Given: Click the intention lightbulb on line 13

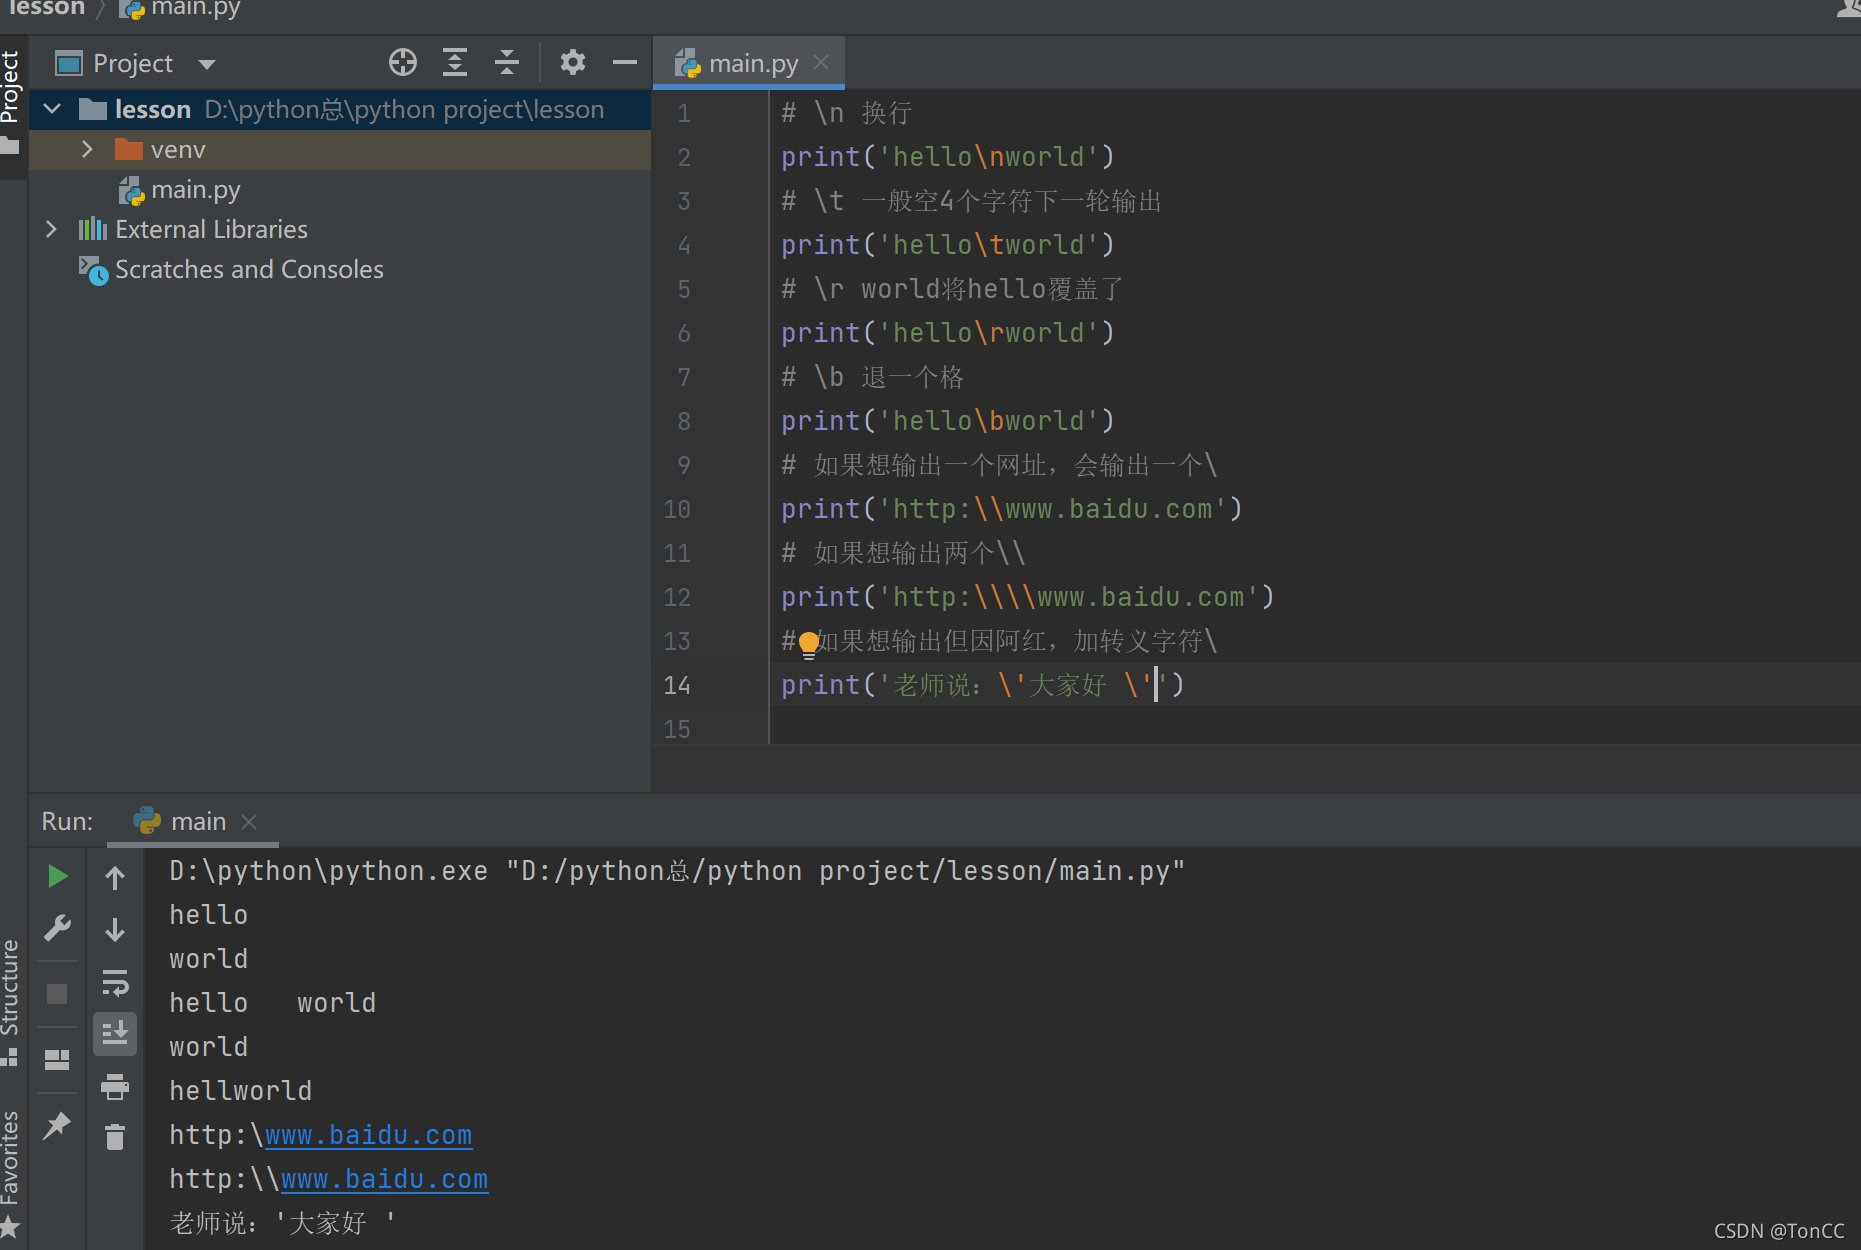Looking at the screenshot, I should [x=809, y=644].
